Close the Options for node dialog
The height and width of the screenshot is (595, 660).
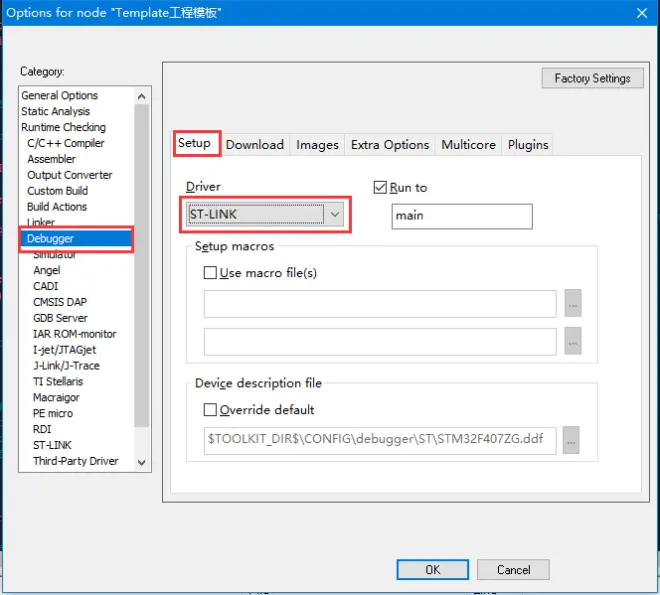pyautogui.click(x=642, y=13)
